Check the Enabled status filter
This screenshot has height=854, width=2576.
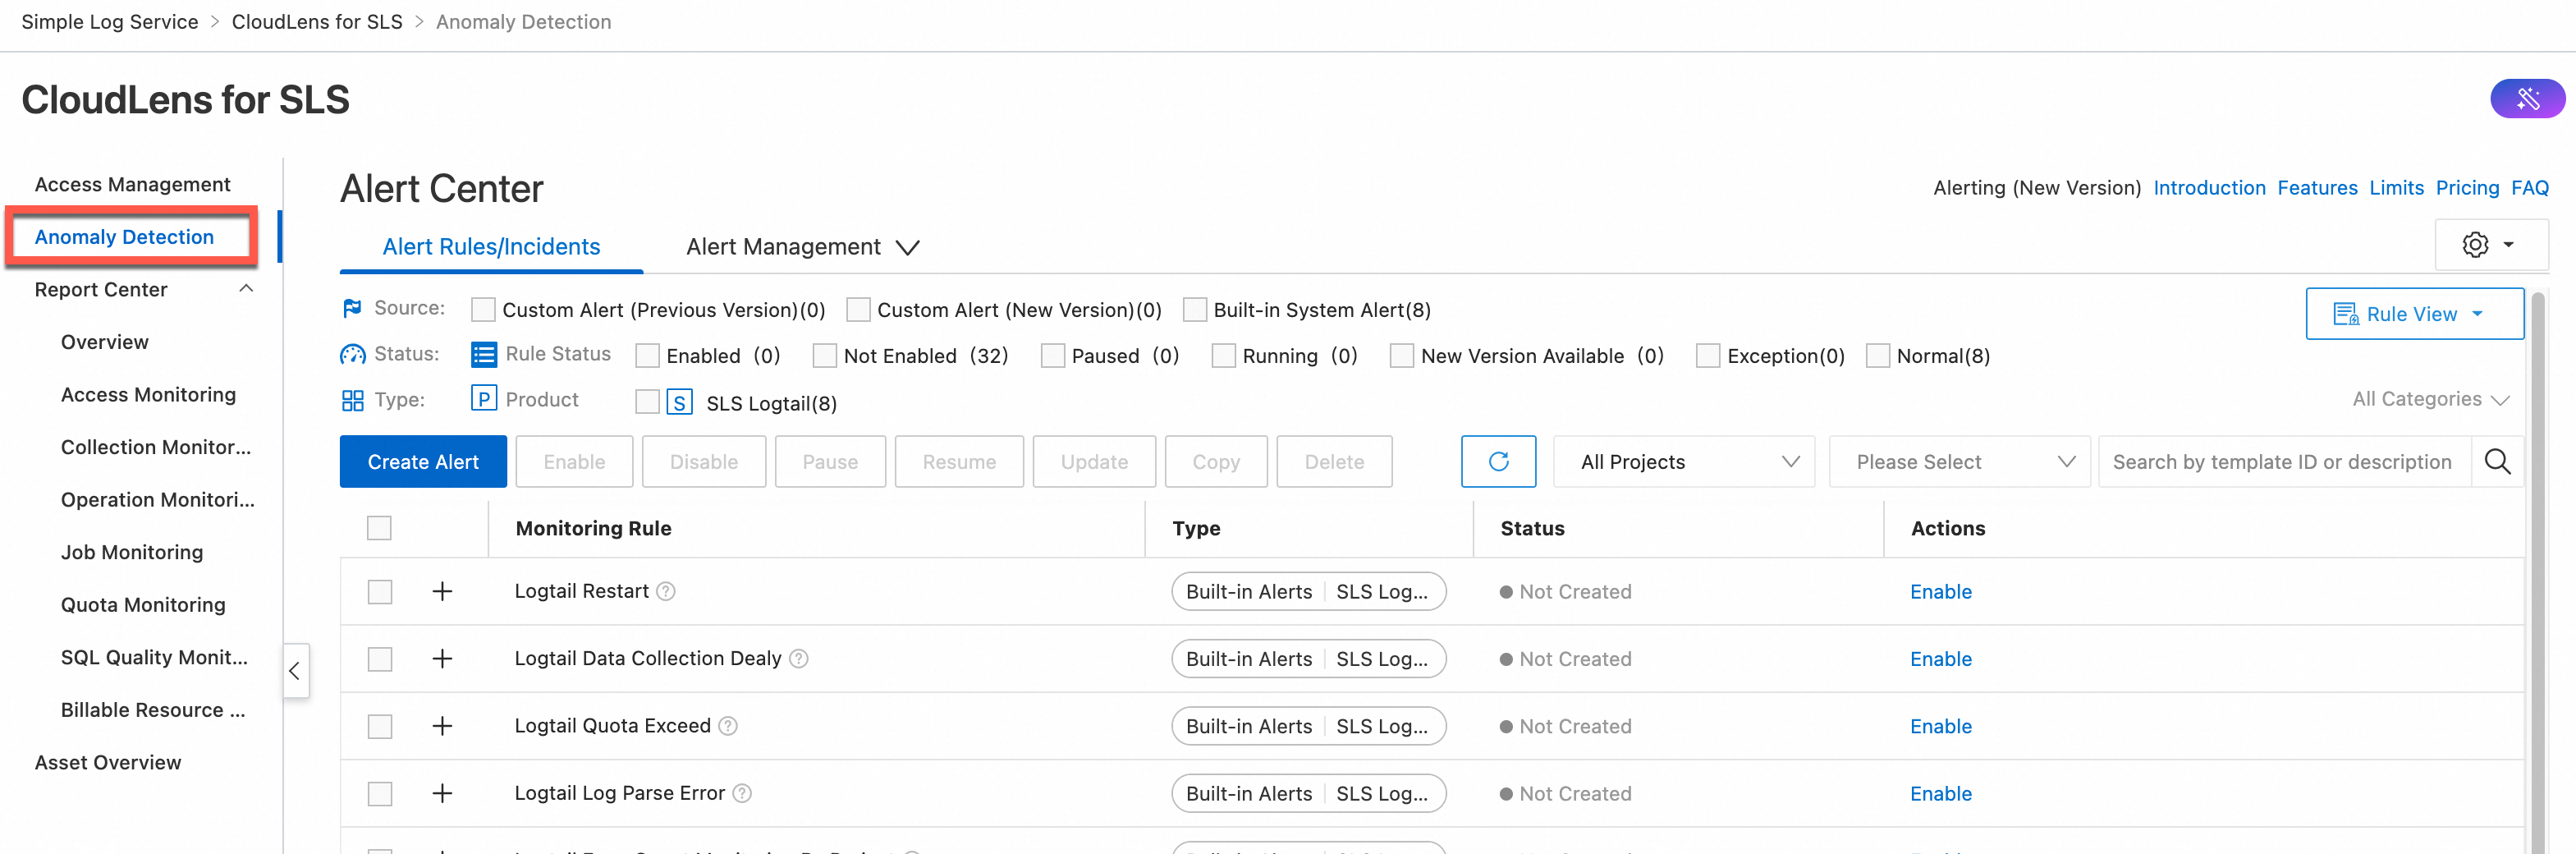[647, 356]
